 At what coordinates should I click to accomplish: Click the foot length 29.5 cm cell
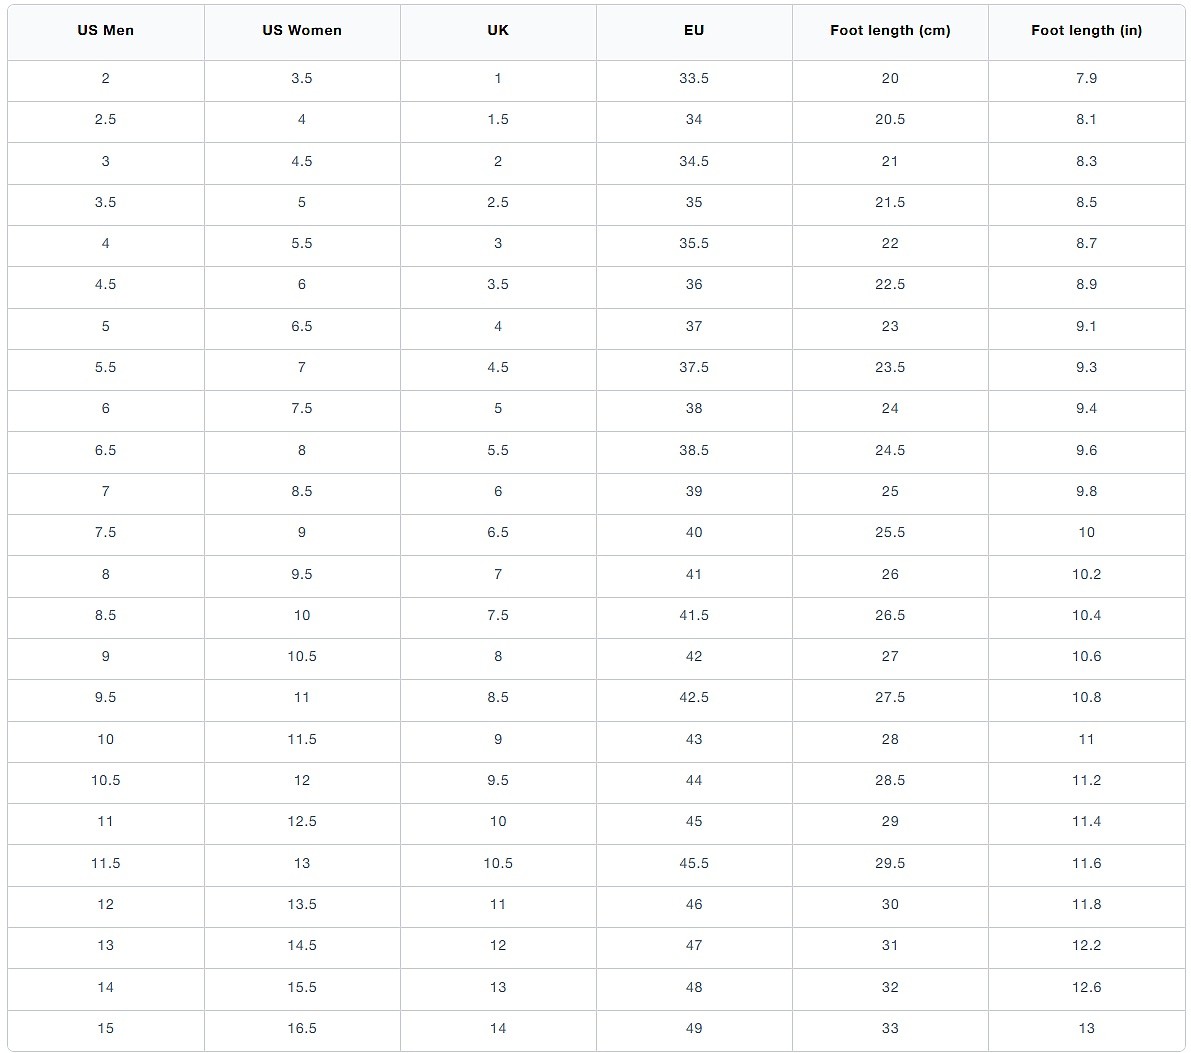[890, 864]
